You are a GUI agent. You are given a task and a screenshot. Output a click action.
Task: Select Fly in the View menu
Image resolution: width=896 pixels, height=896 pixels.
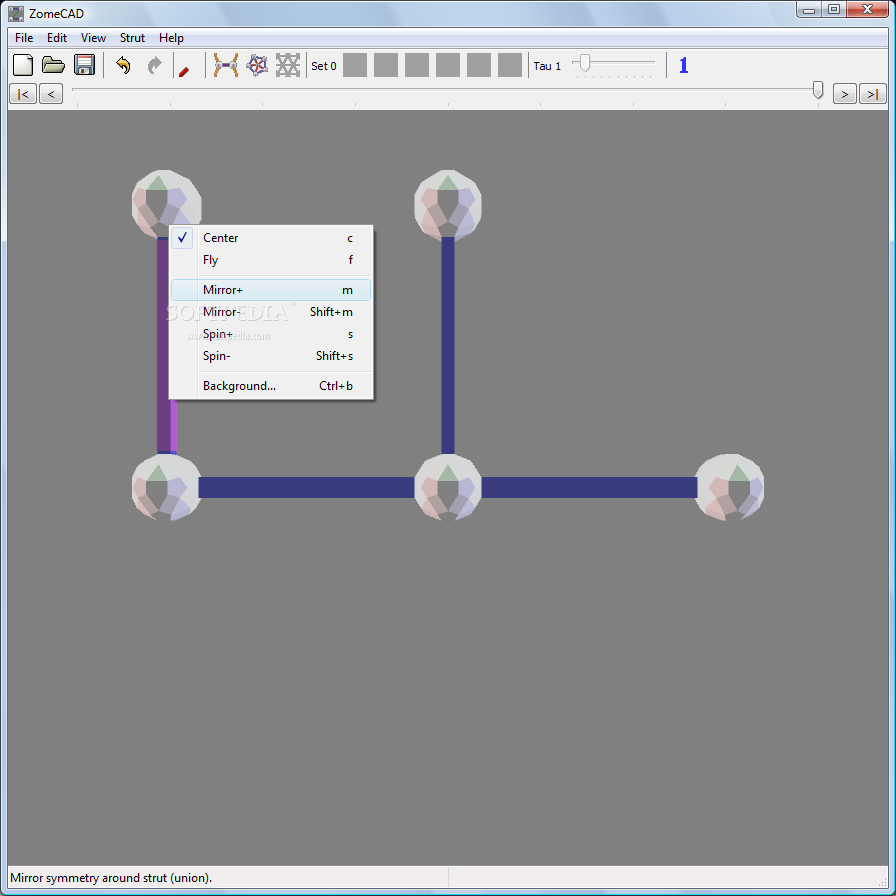[x=271, y=260]
